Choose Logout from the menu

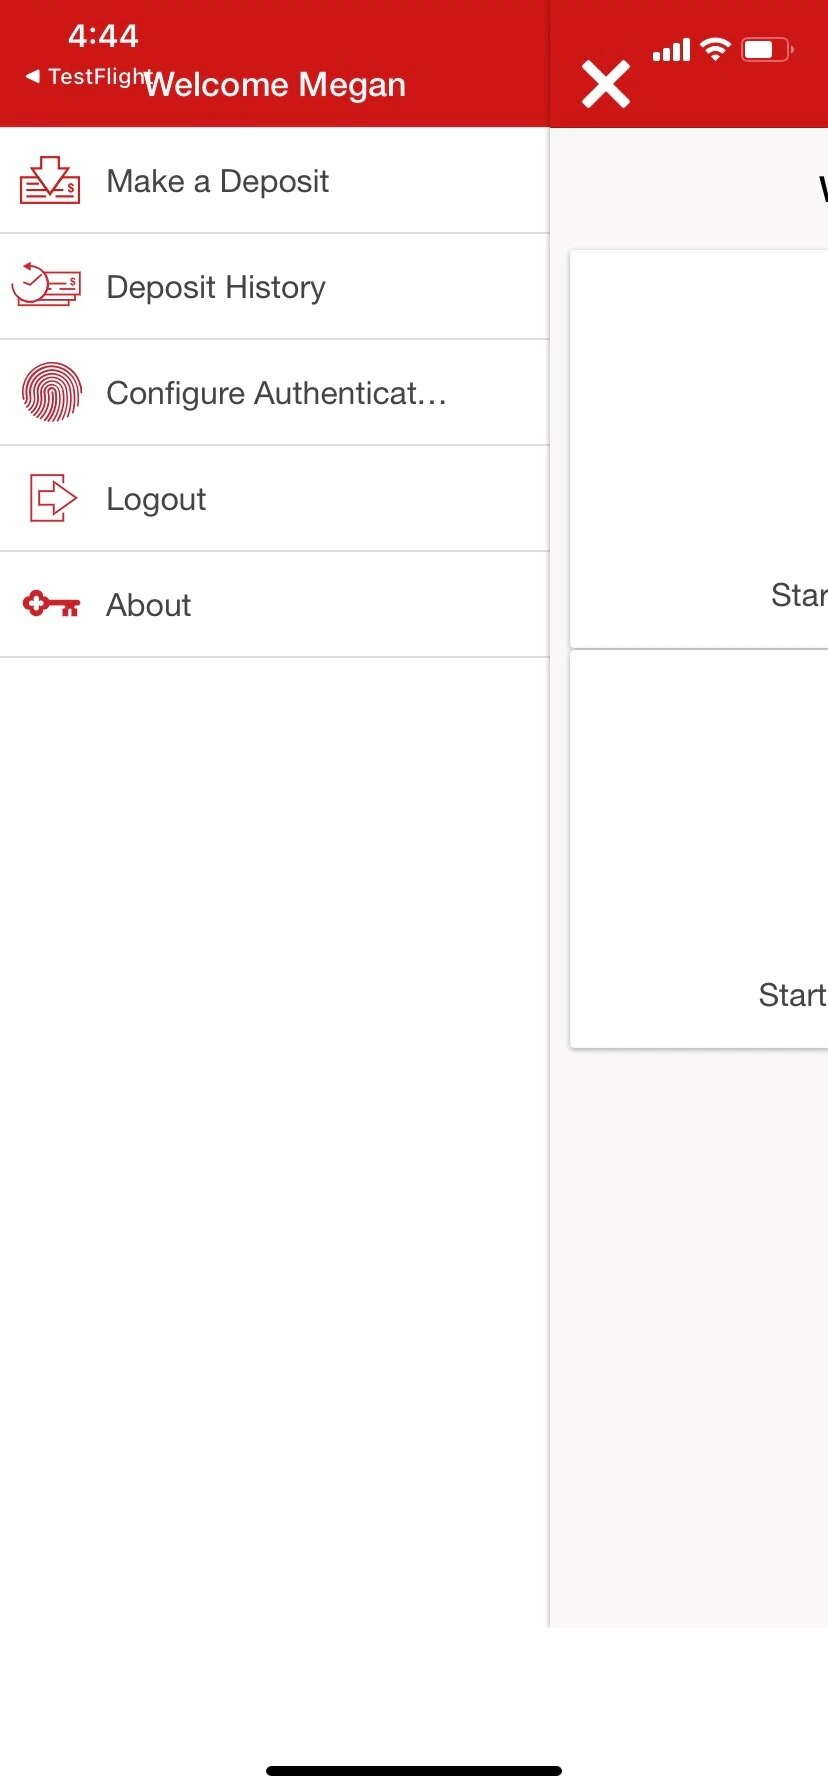pyautogui.click(x=275, y=499)
